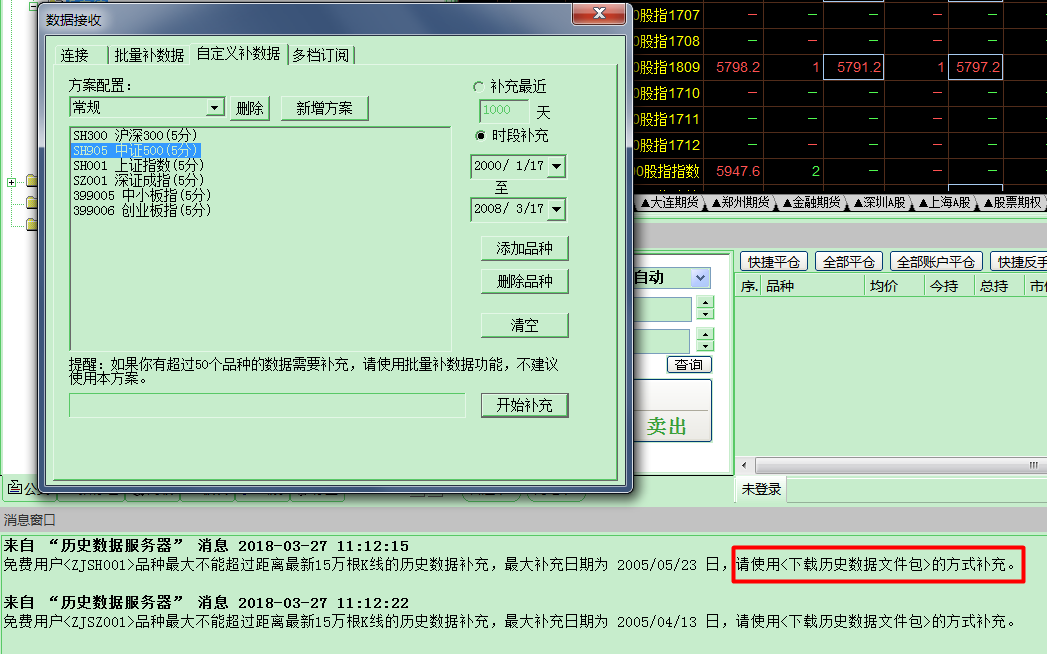This screenshot has width=1047, height=654.
Task: Click the days input field showing 1000
Action: [x=504, y=111]
